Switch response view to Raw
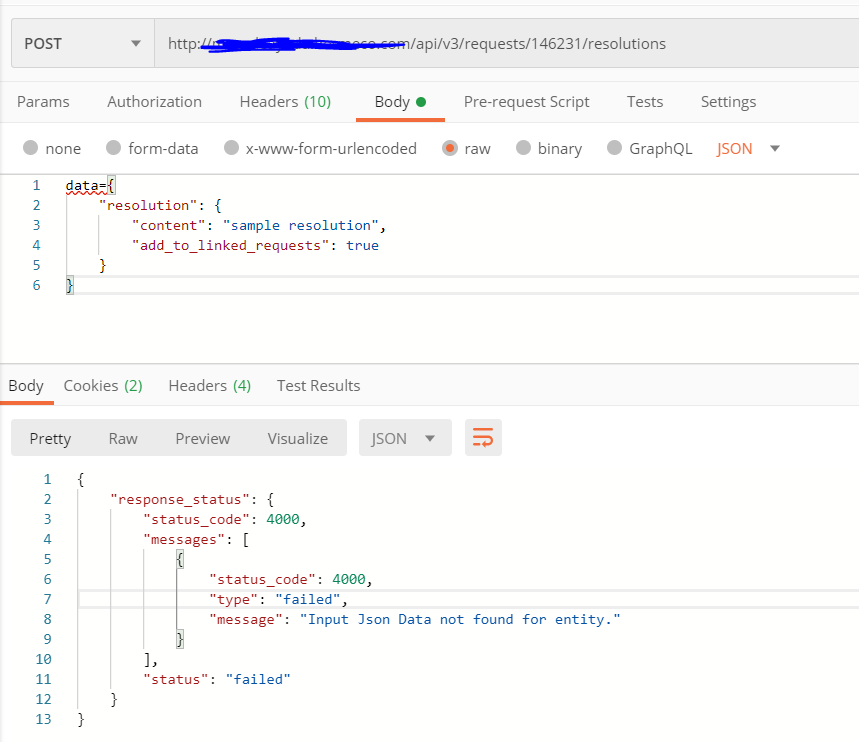 point(123,438)
